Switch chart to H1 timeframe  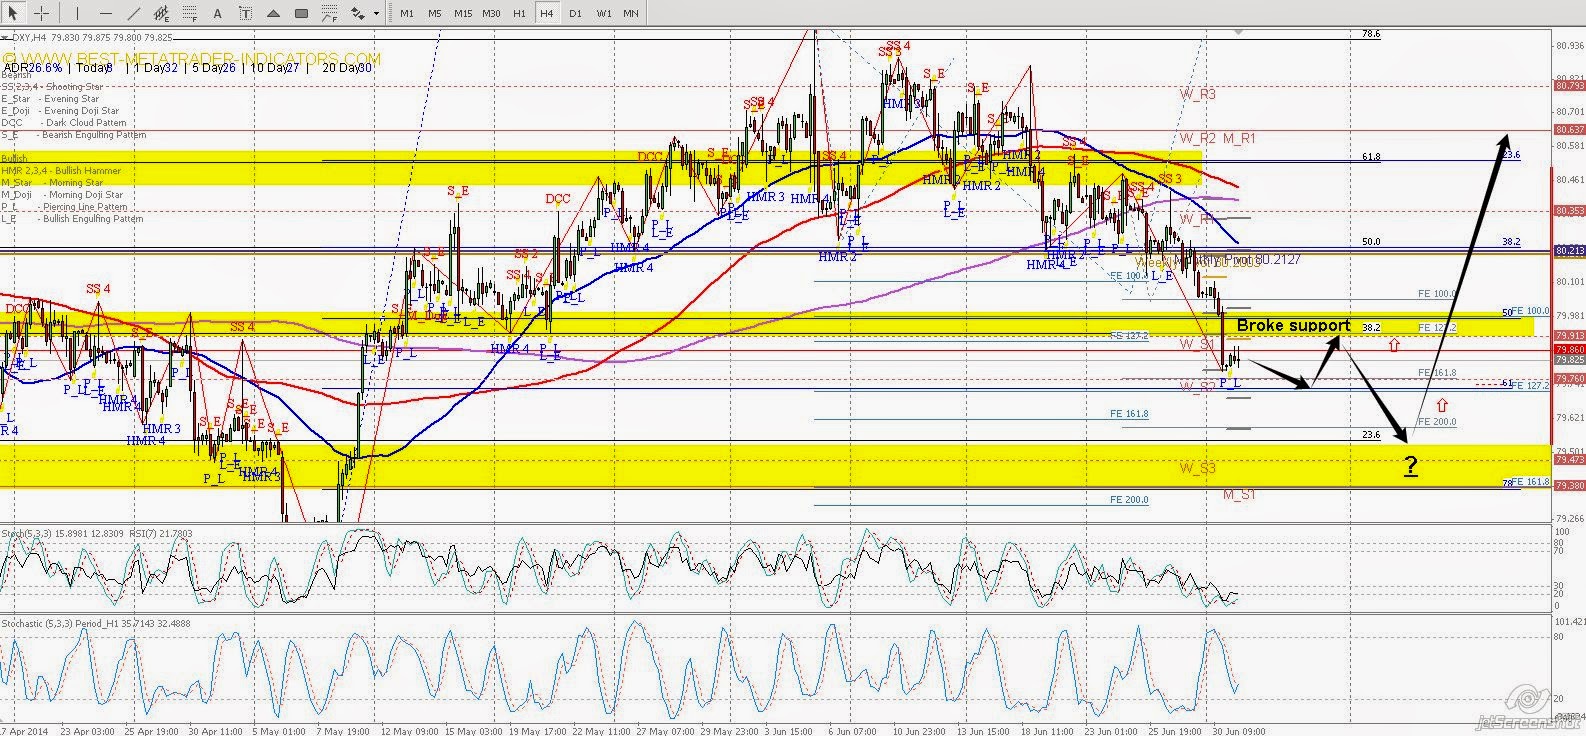(519, 13)
